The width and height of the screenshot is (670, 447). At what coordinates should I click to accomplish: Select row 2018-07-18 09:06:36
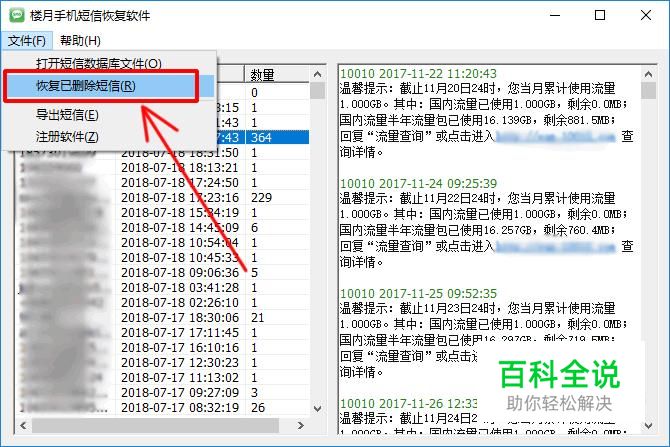pos(162,272)
